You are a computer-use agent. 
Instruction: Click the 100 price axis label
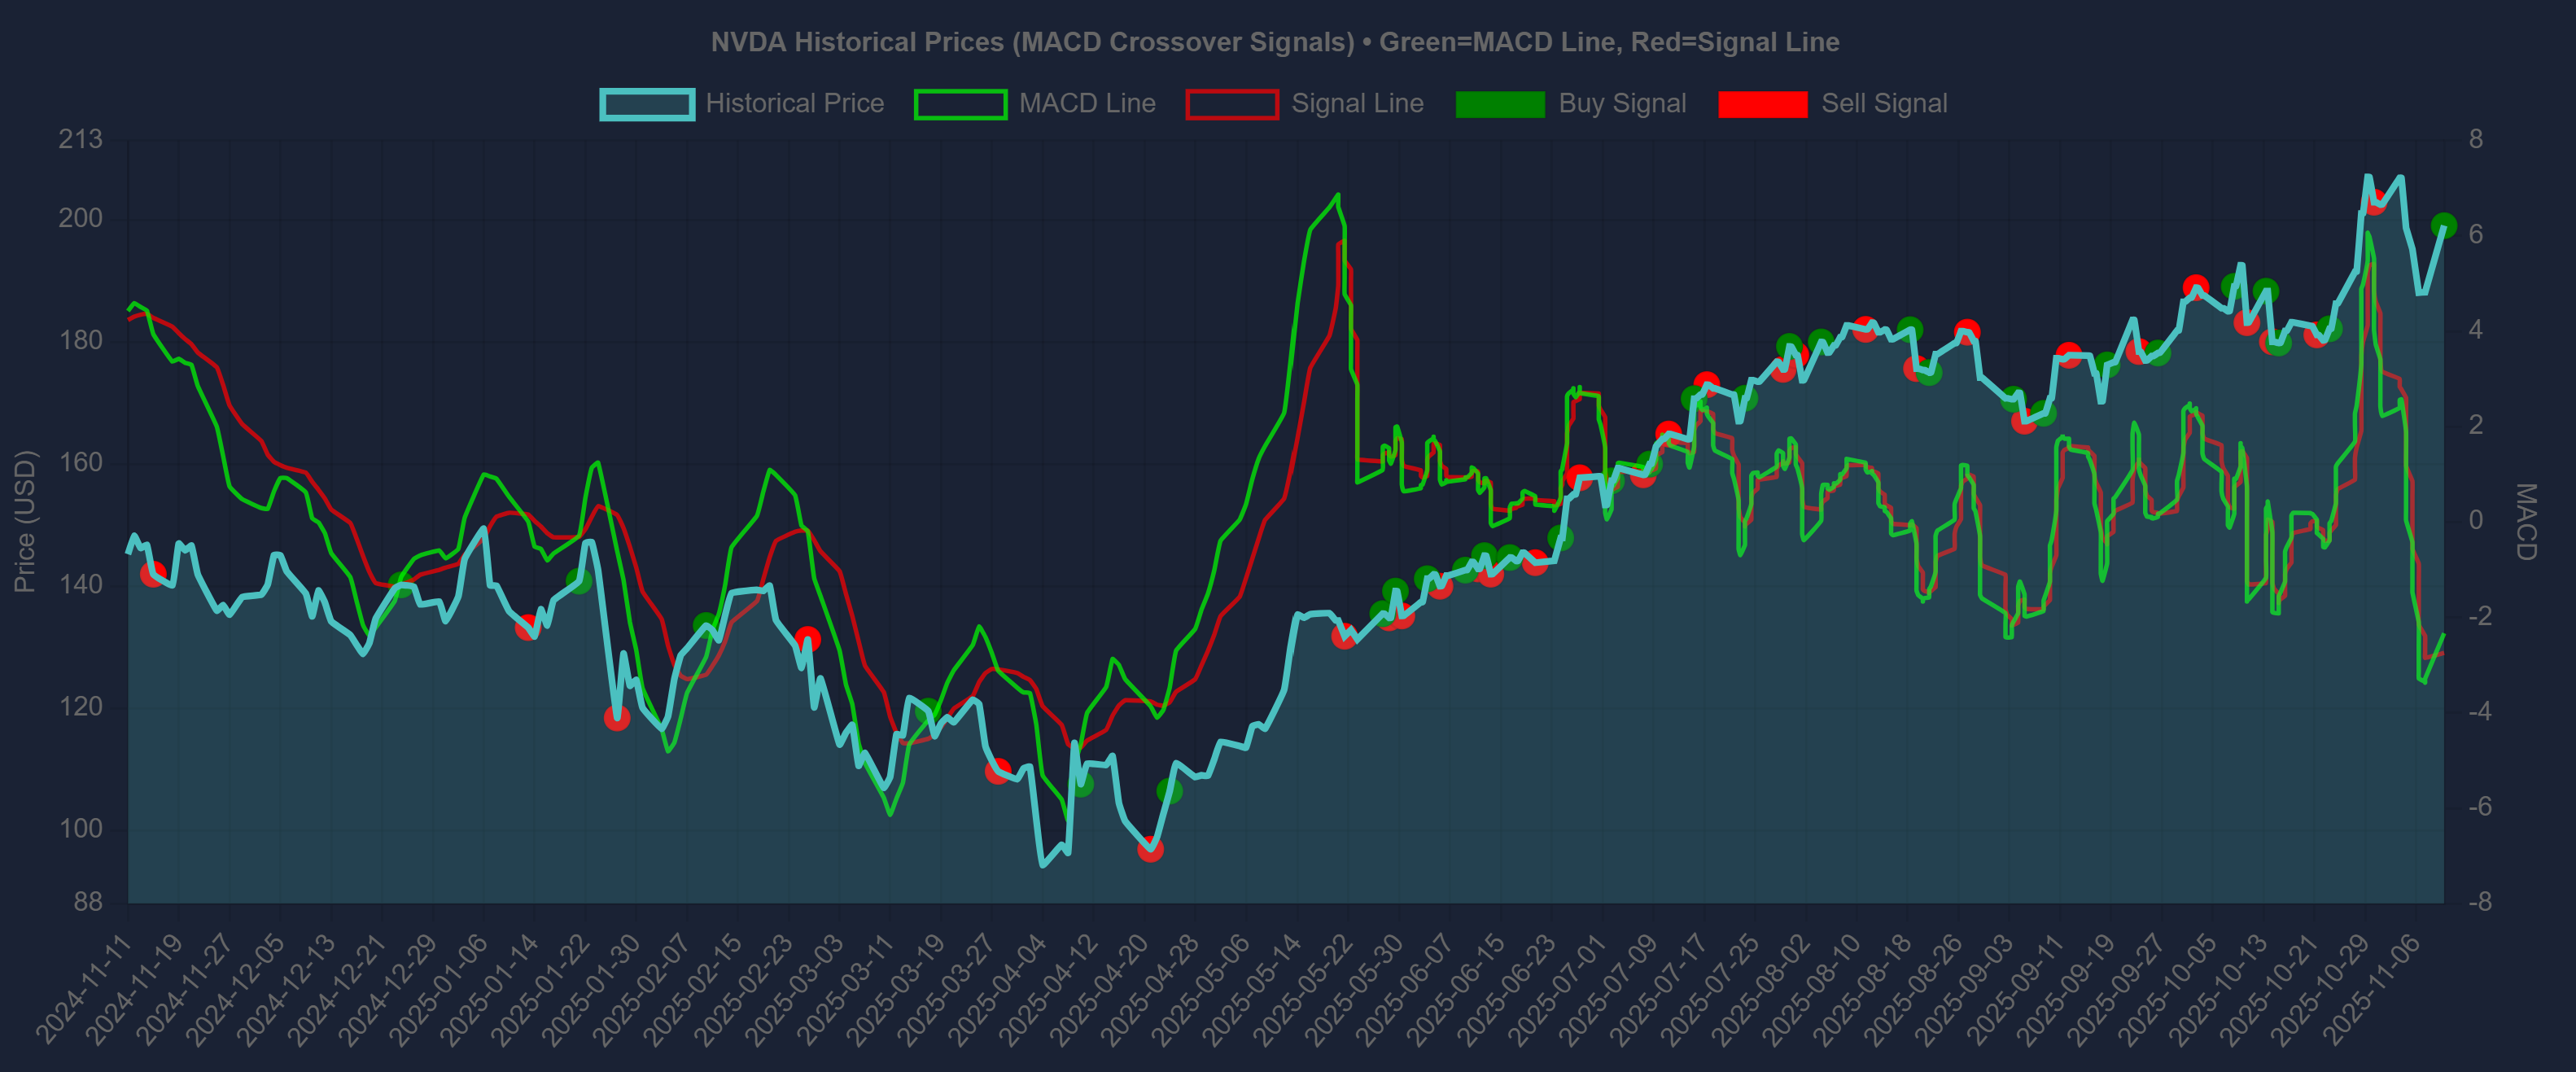(x=80, y=828)
